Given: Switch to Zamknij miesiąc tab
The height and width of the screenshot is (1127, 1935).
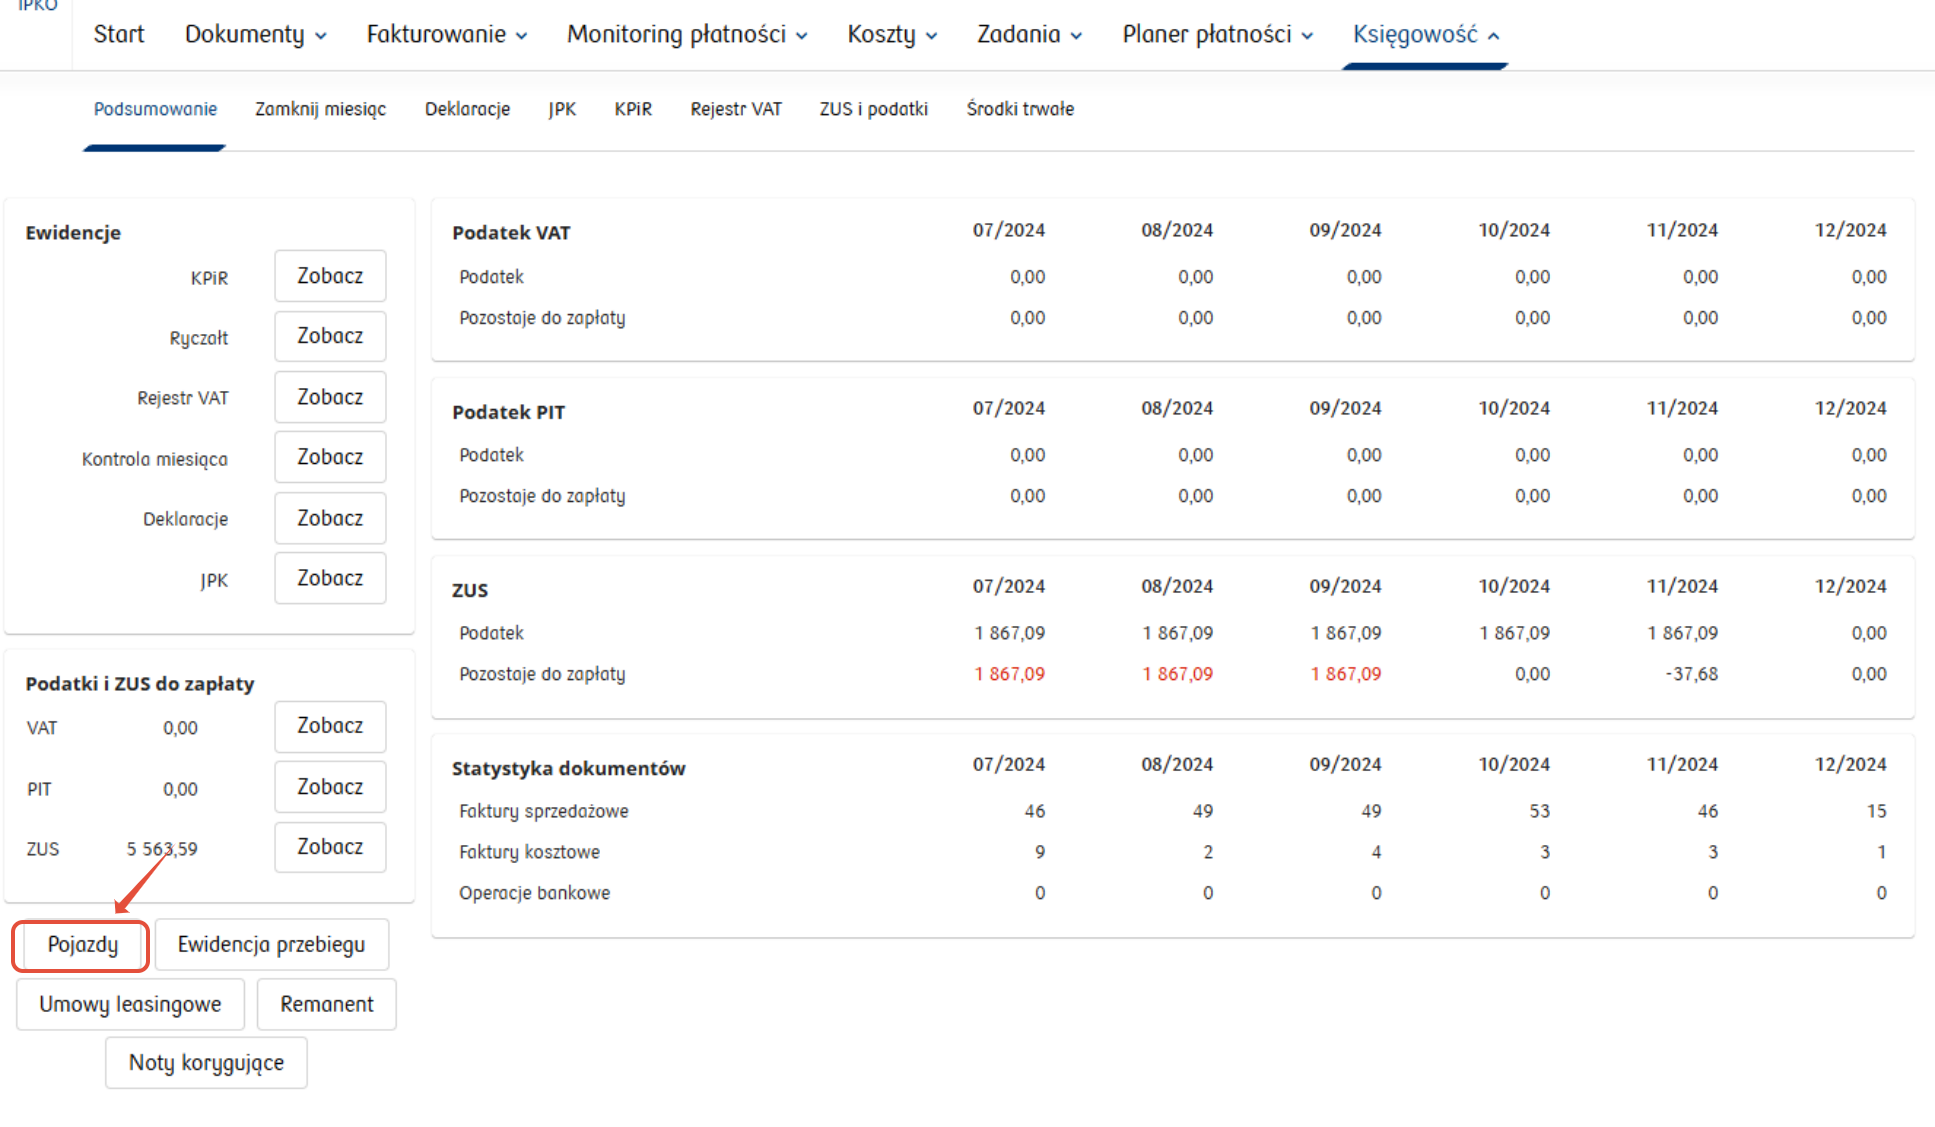Looking at the screenshot, I should pyautogui.click(x=320, y=109).
